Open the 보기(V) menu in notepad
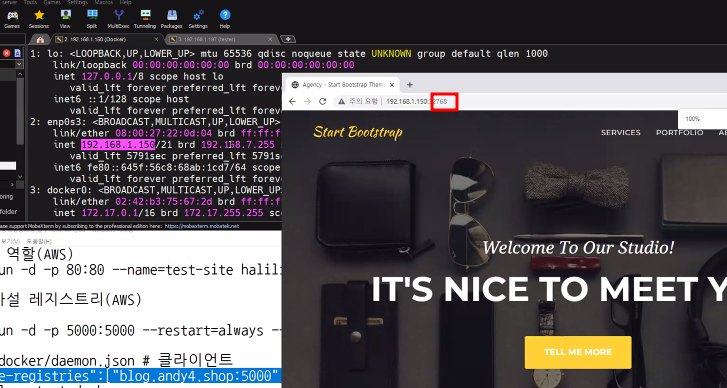 (x=11, y=242)
